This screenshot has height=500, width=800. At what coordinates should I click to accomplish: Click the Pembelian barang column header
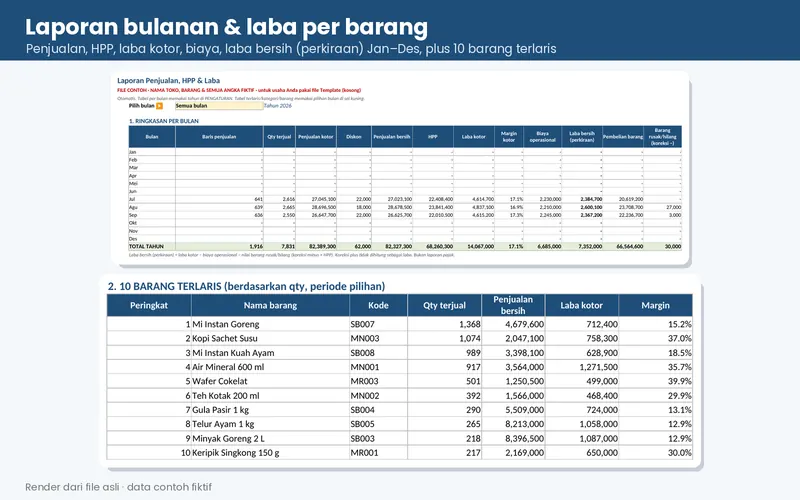623,137
